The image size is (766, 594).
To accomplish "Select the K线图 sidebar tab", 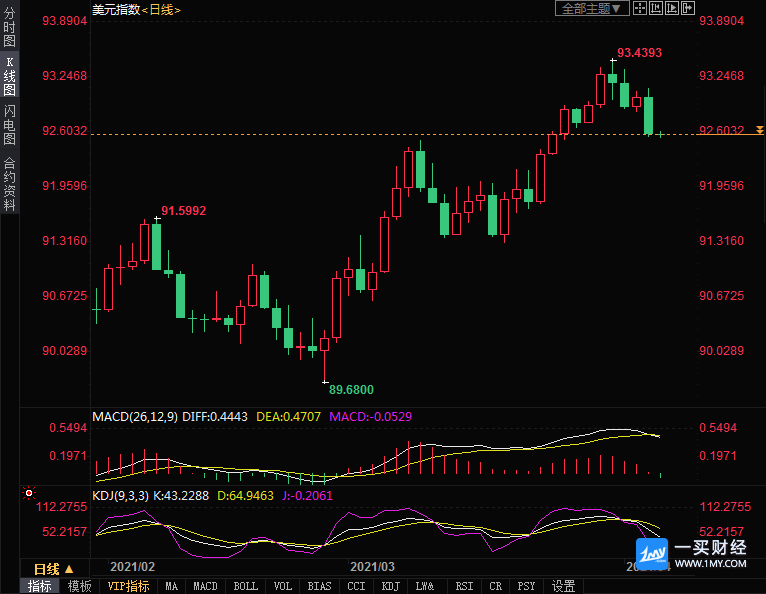I will (9, 76).
